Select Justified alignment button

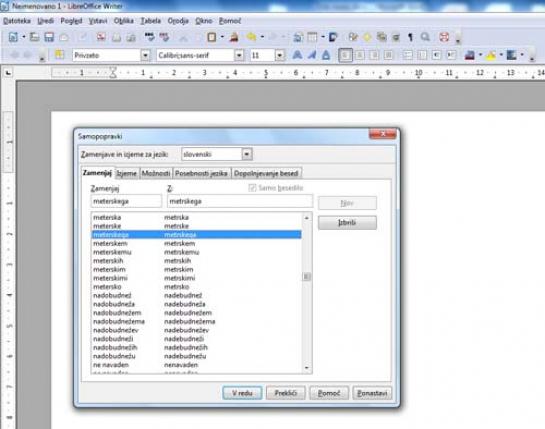click(389, 55)
